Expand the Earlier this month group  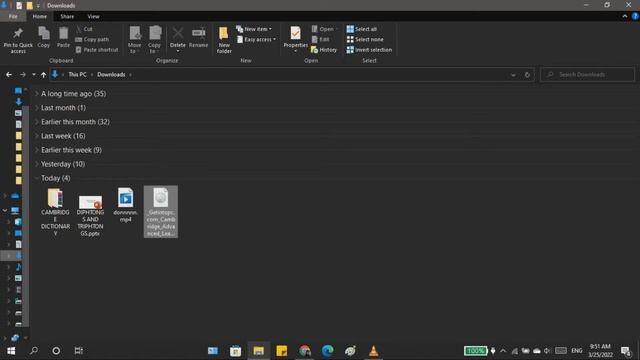[x=37, y=122]
